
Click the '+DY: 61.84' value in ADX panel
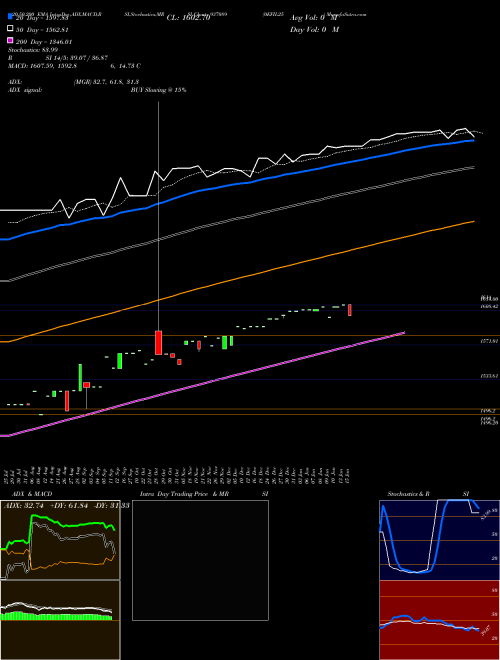click(x=68, y=506)
